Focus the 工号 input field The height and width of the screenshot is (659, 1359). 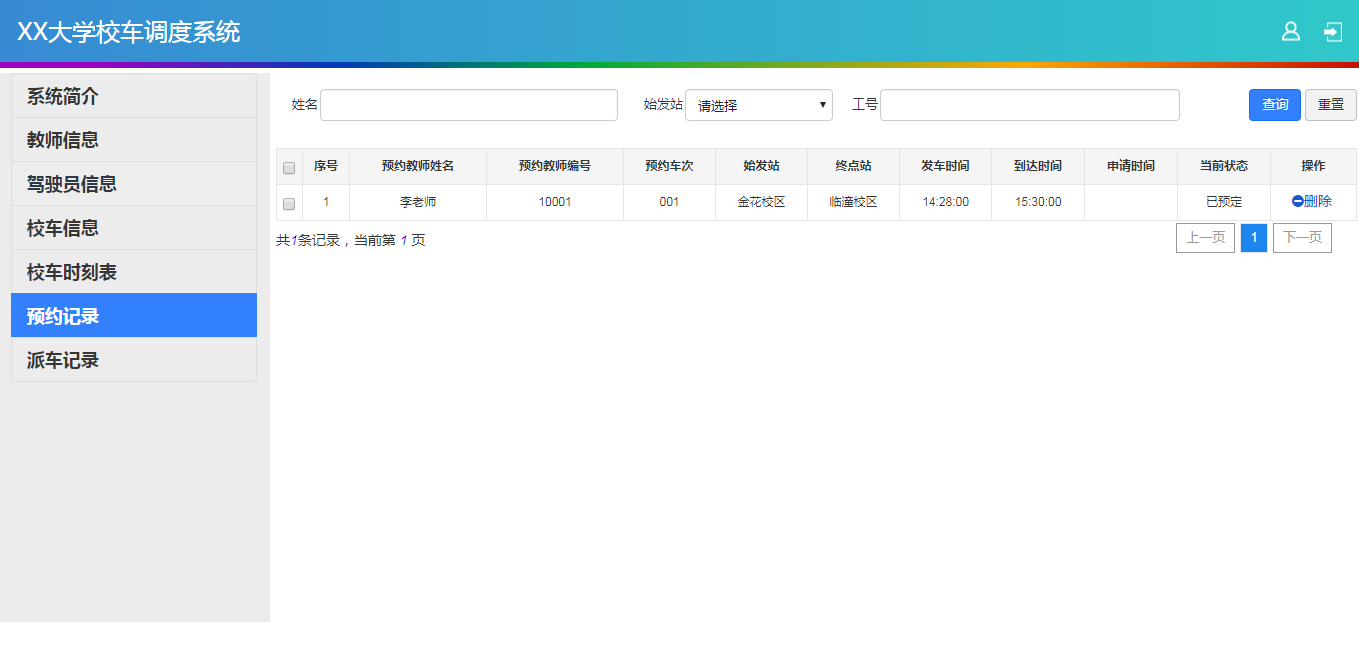tap(1030, 105)
